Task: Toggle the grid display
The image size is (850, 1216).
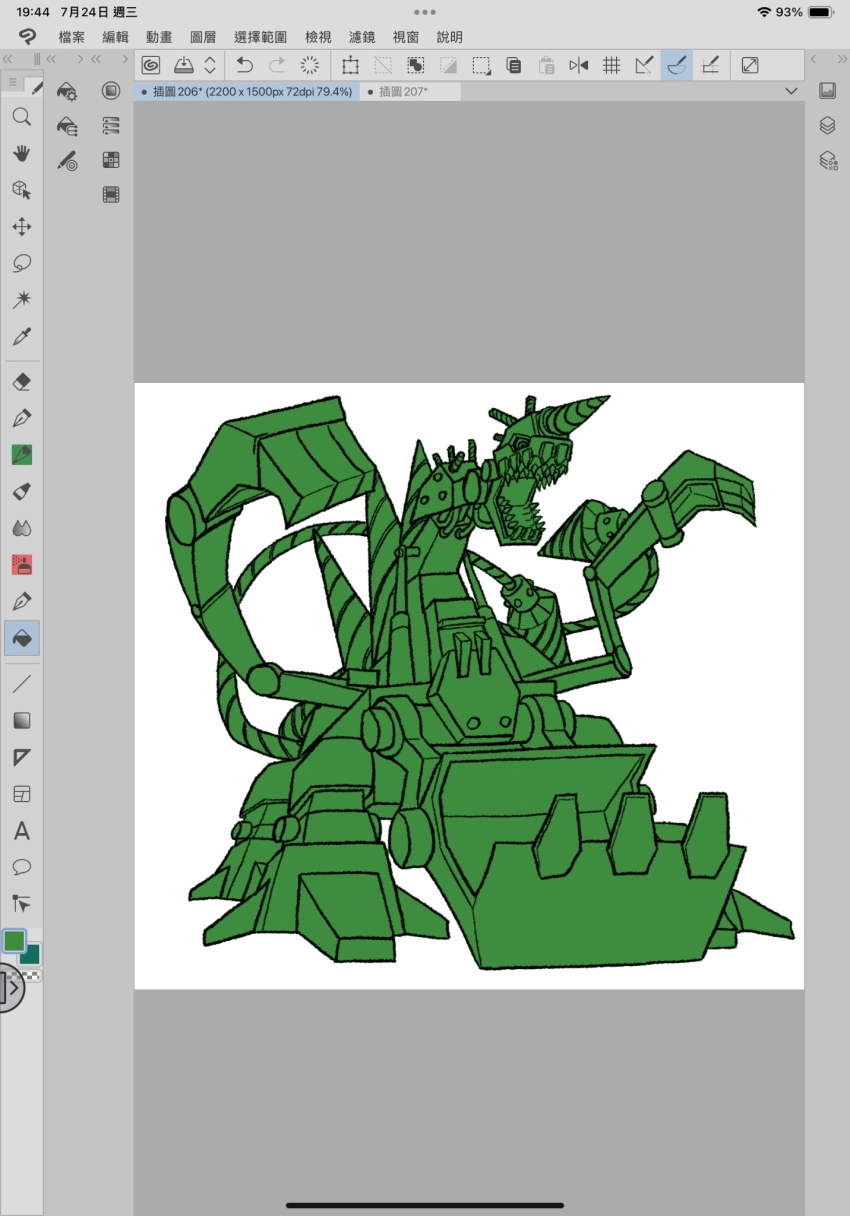Action: tap(612, 65)
